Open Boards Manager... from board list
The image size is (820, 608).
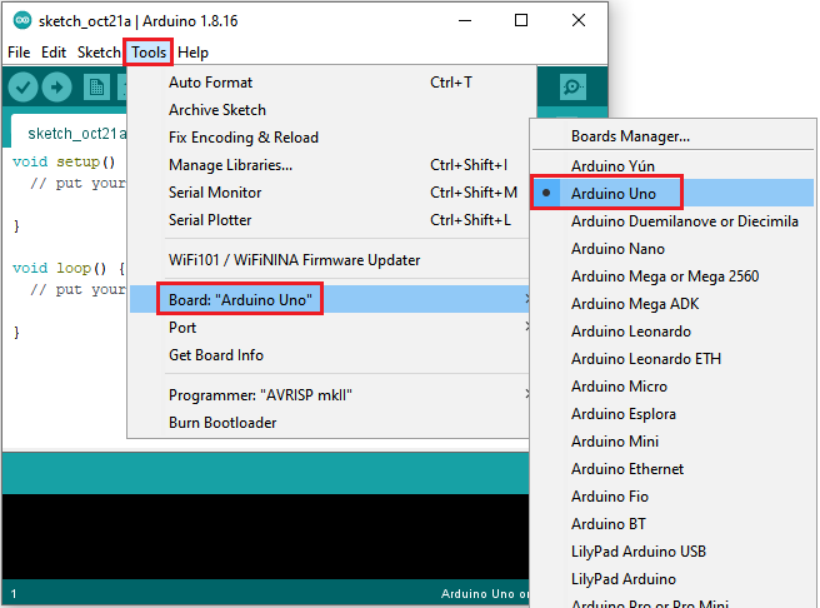[x=673, y=136]
